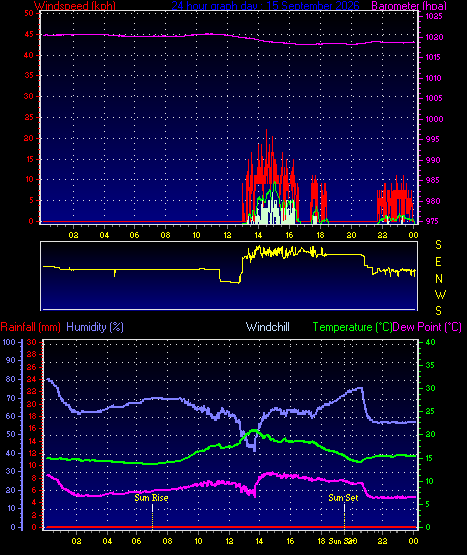Click the Sun Set marker label
Screen dimensions: 467x555
pos(343,498)
